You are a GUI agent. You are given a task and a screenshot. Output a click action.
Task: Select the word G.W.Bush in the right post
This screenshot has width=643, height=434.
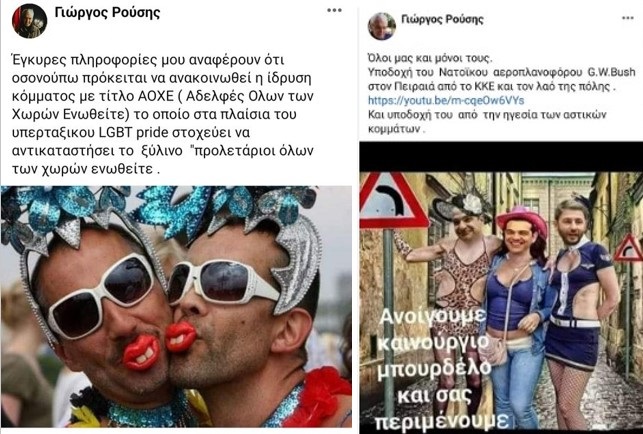(611, 72)
